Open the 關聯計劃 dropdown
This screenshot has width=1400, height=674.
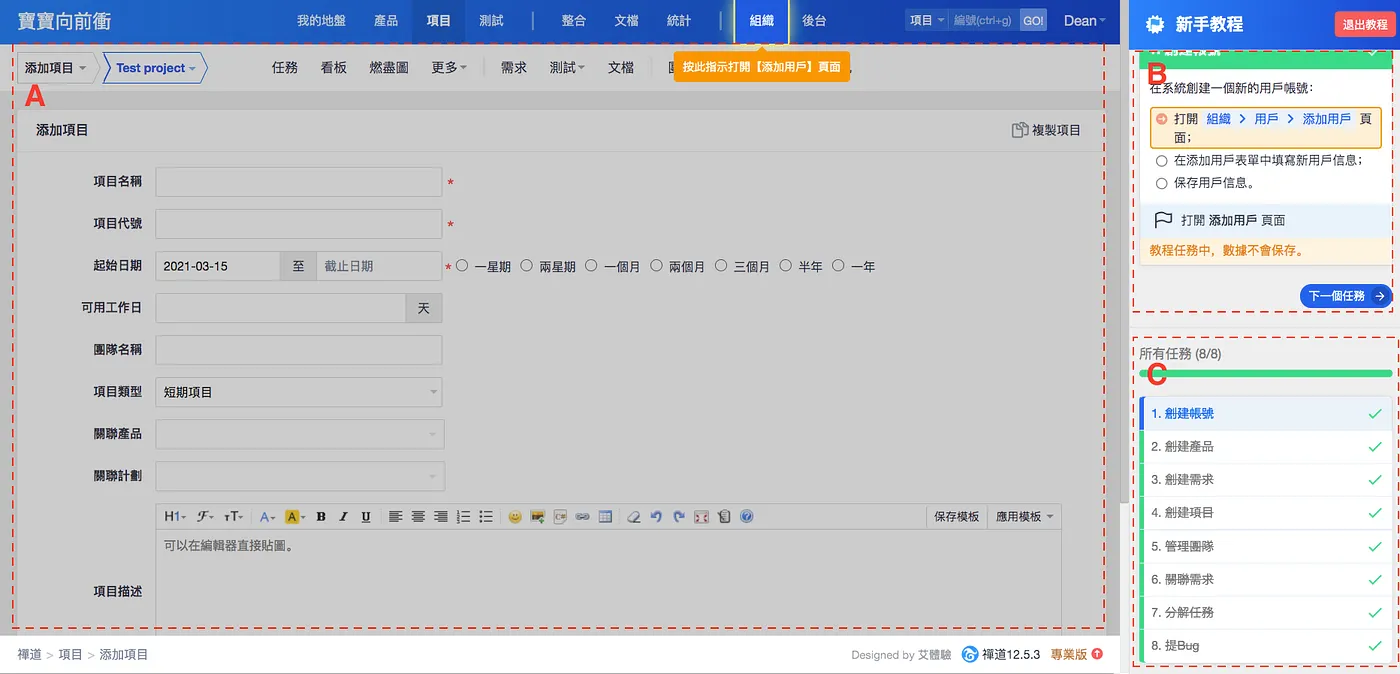coord(299,476)
